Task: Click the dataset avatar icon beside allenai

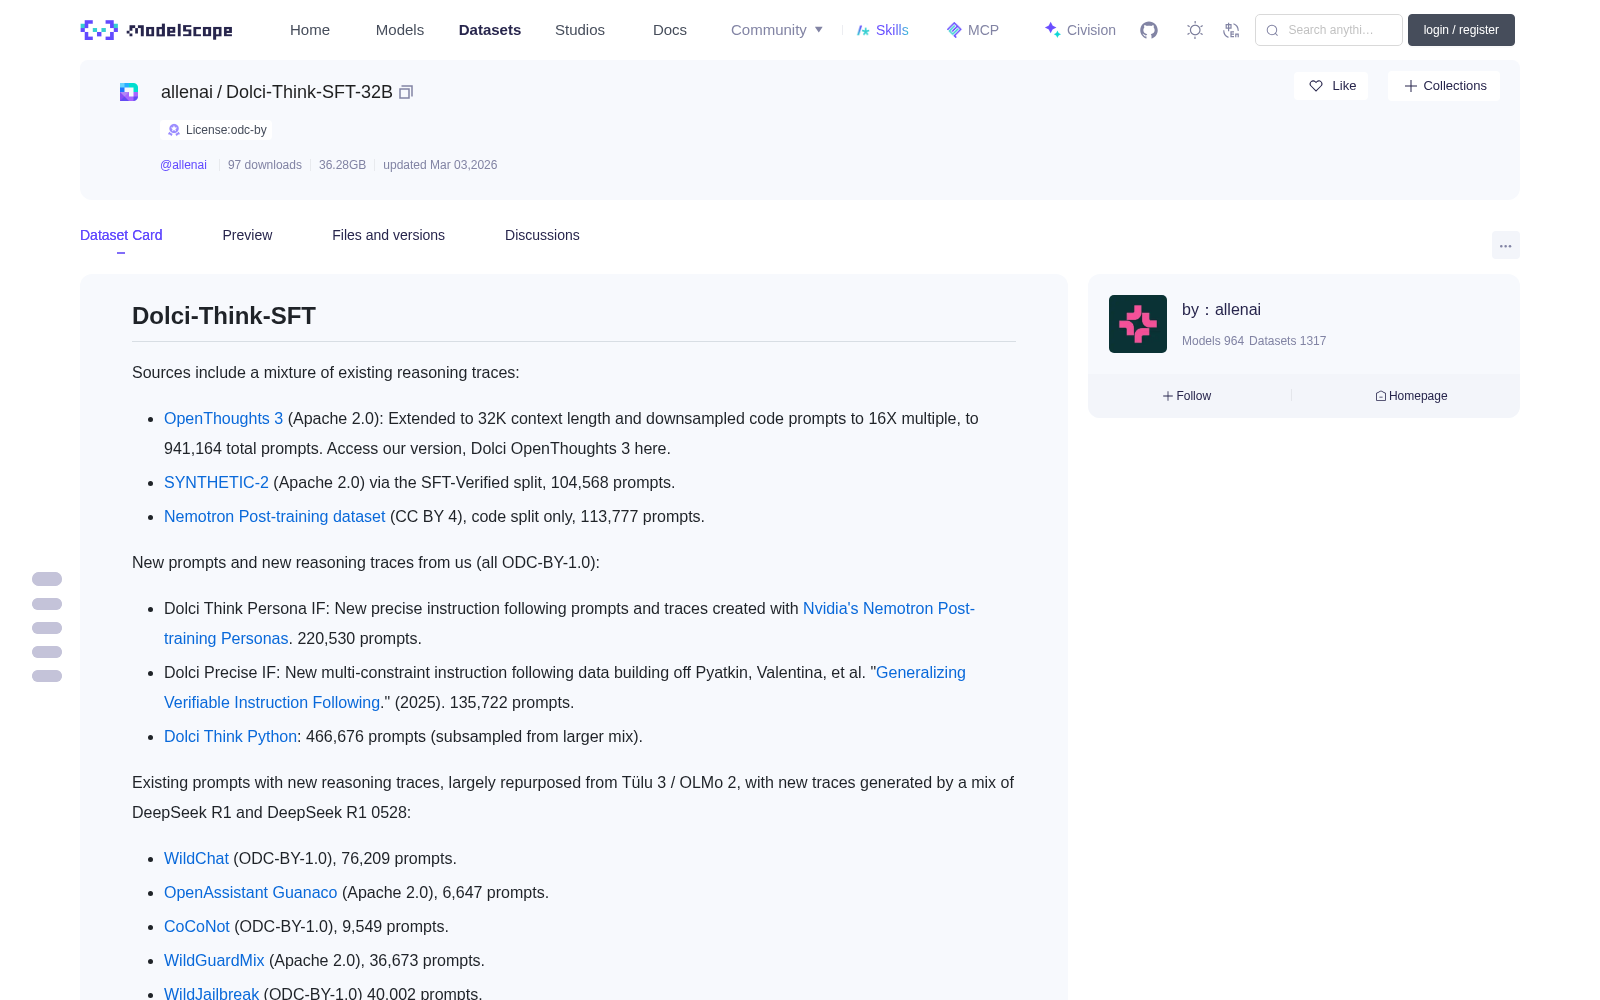Action: (x=129, y=92)
